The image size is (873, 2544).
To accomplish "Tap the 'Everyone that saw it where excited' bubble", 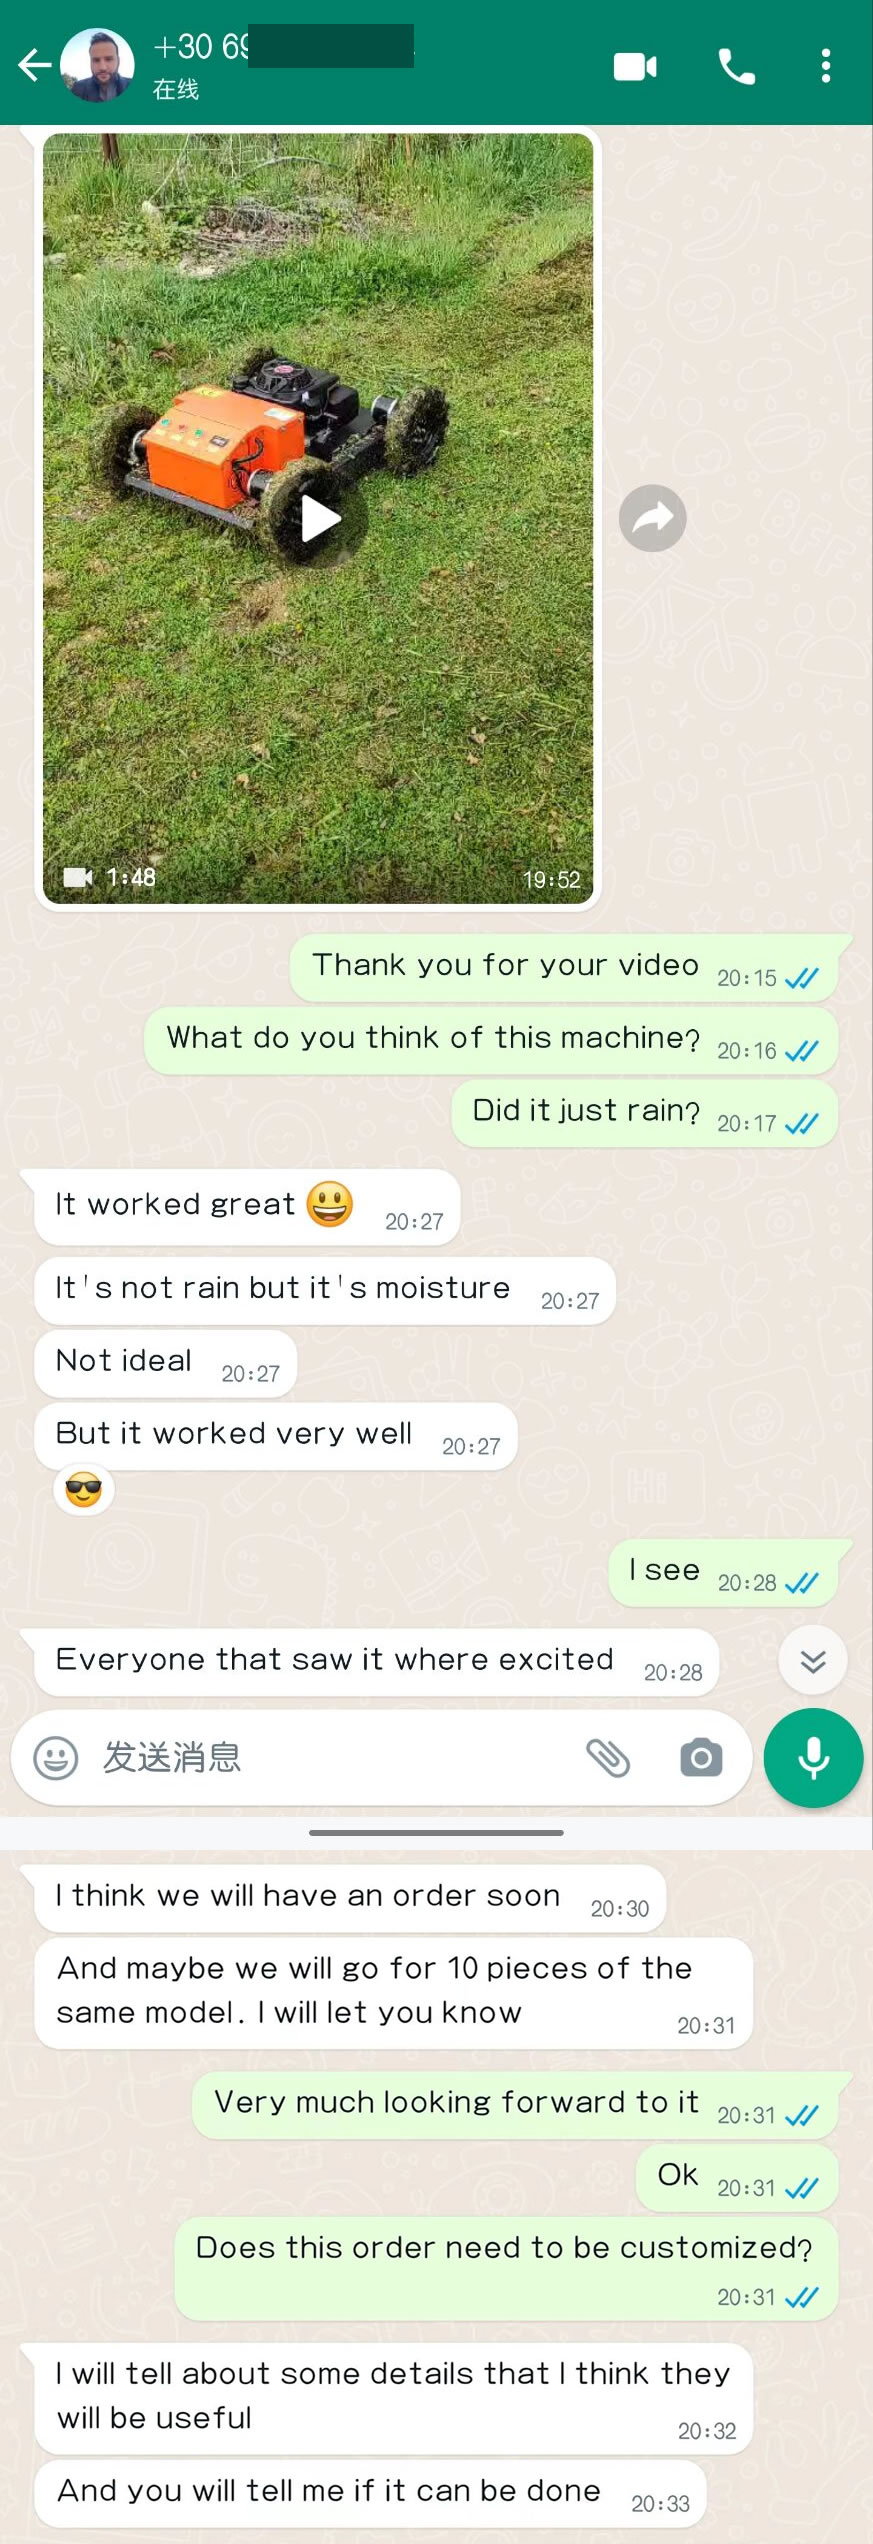I will [x=376, y=1662].
